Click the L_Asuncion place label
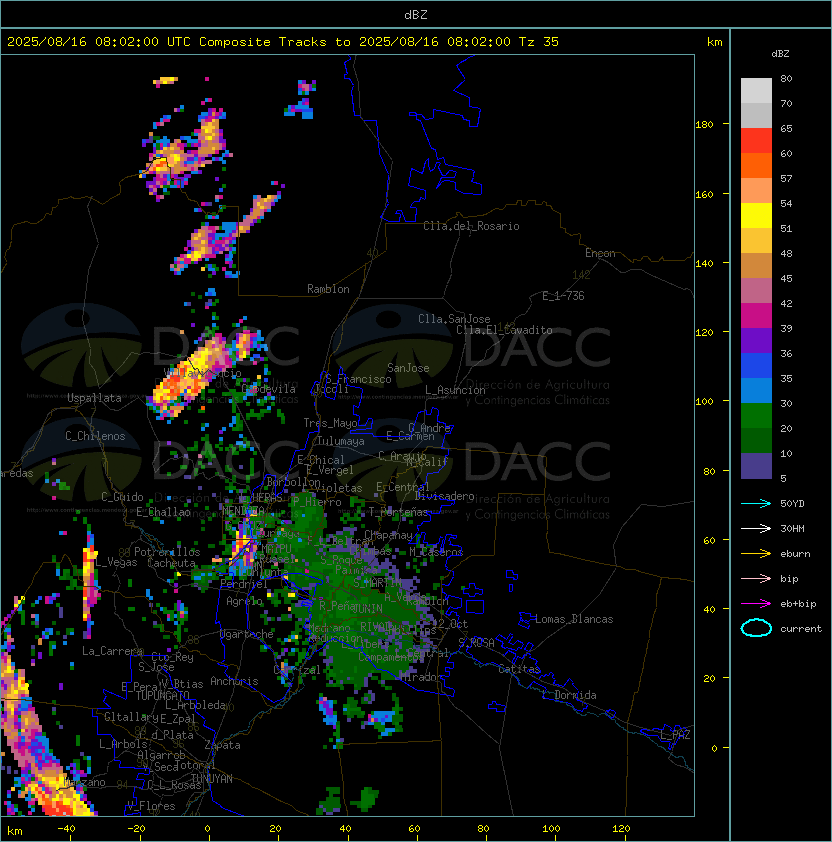 coord(455,390)
